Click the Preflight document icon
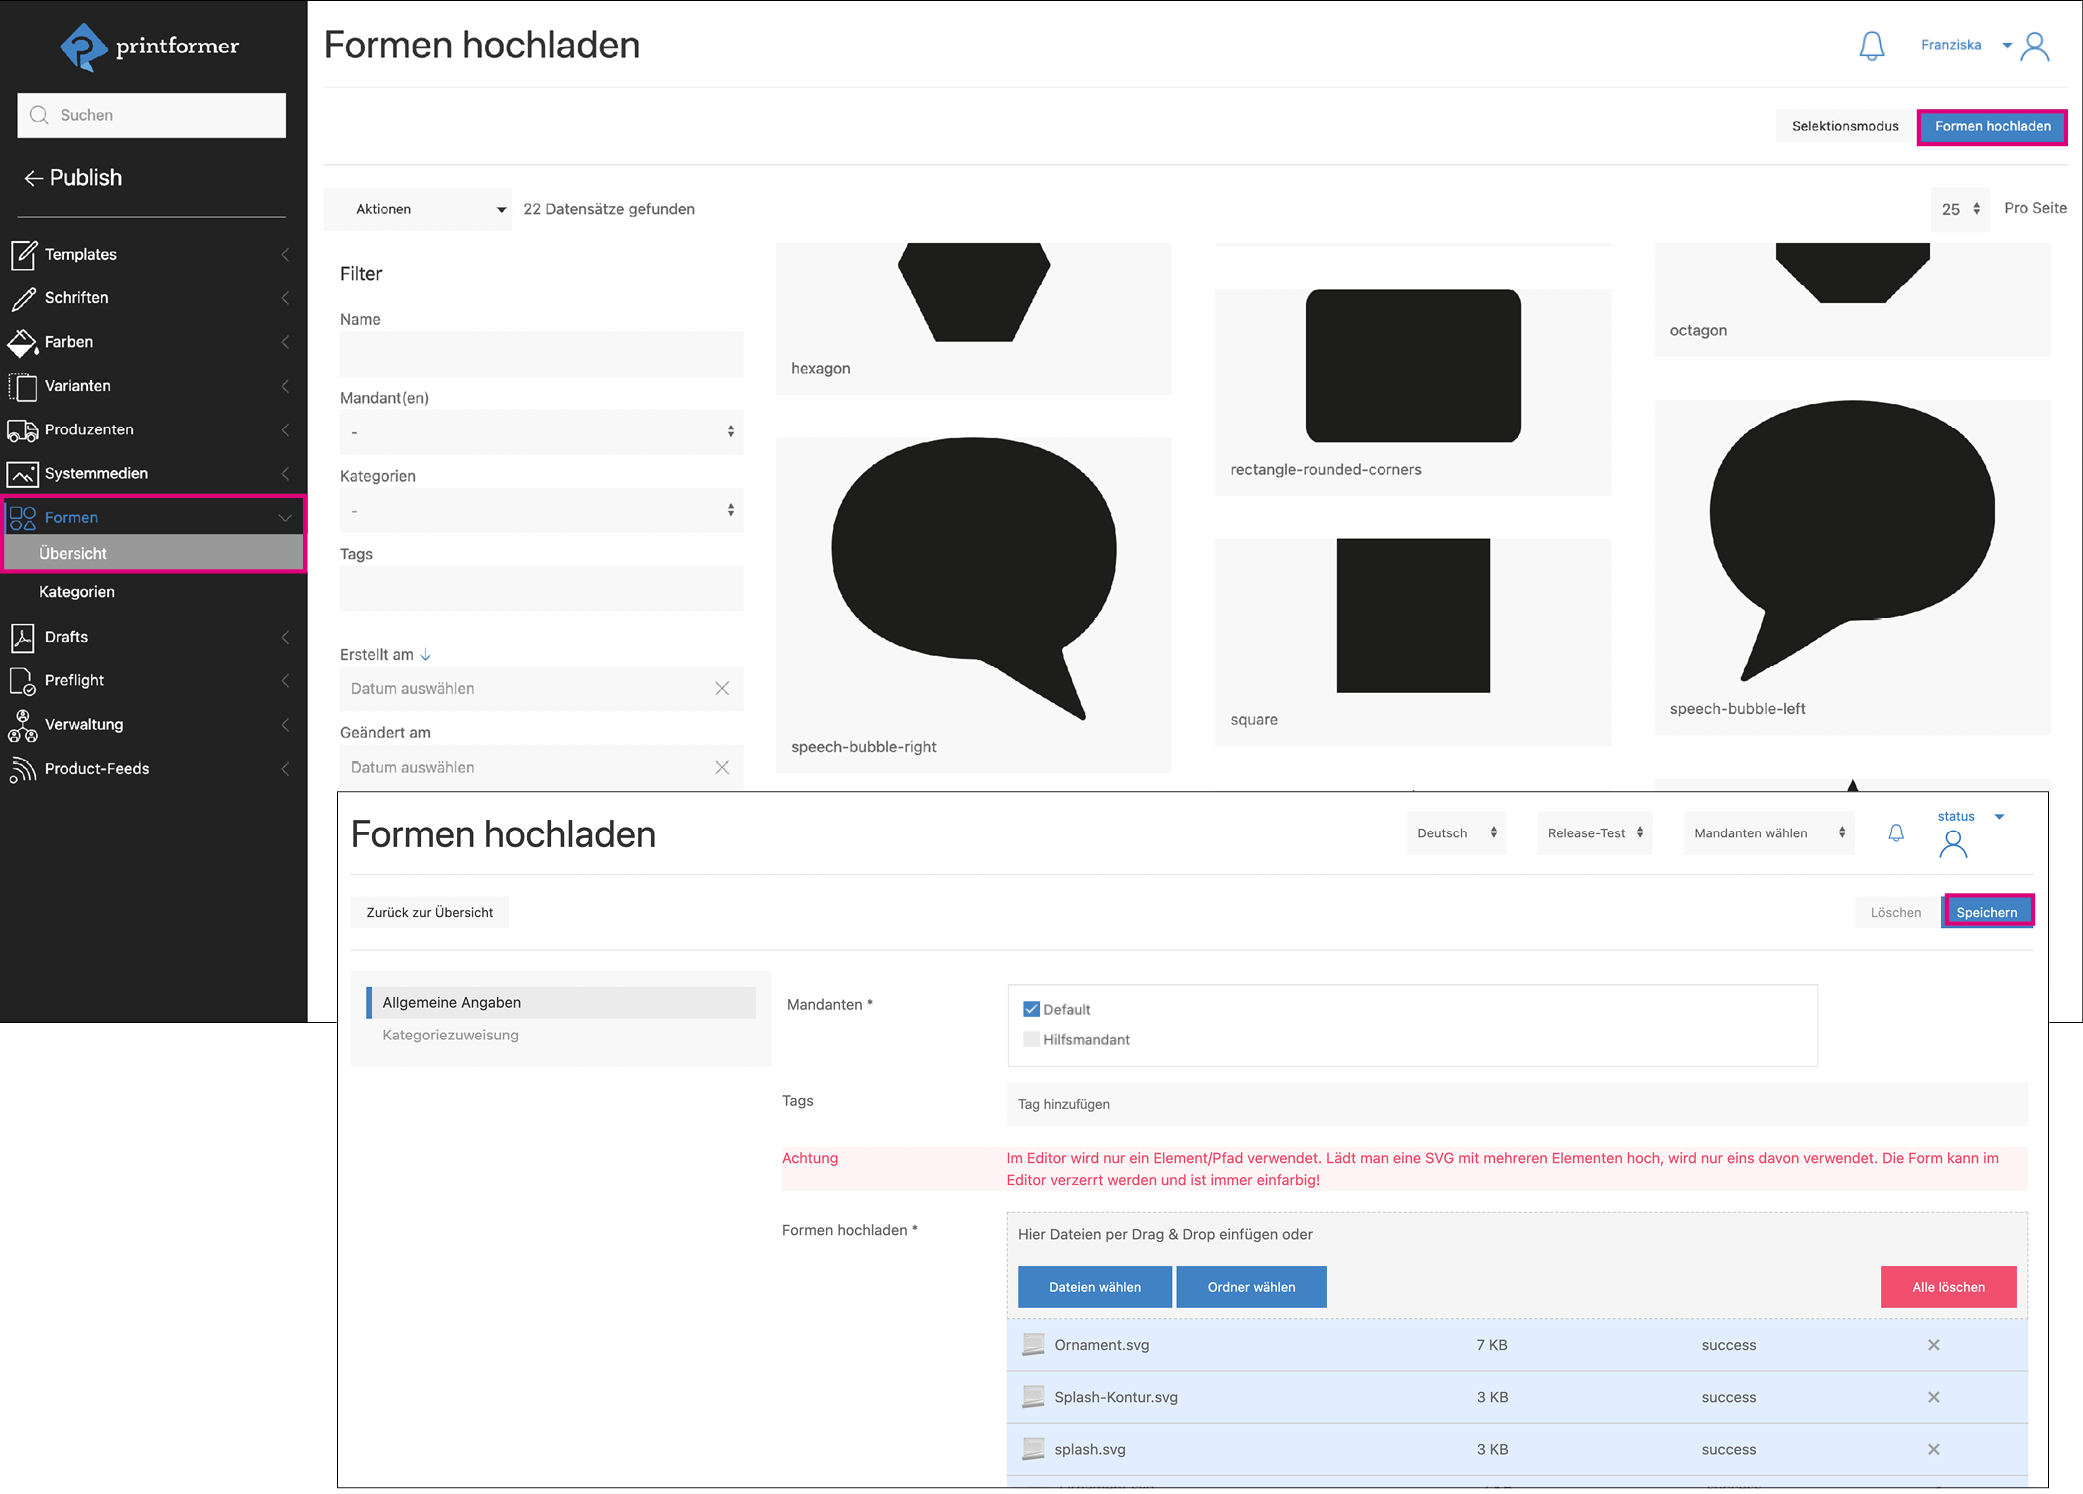The height and width of the screenshot is (1494, 2083). pos(22,681)
